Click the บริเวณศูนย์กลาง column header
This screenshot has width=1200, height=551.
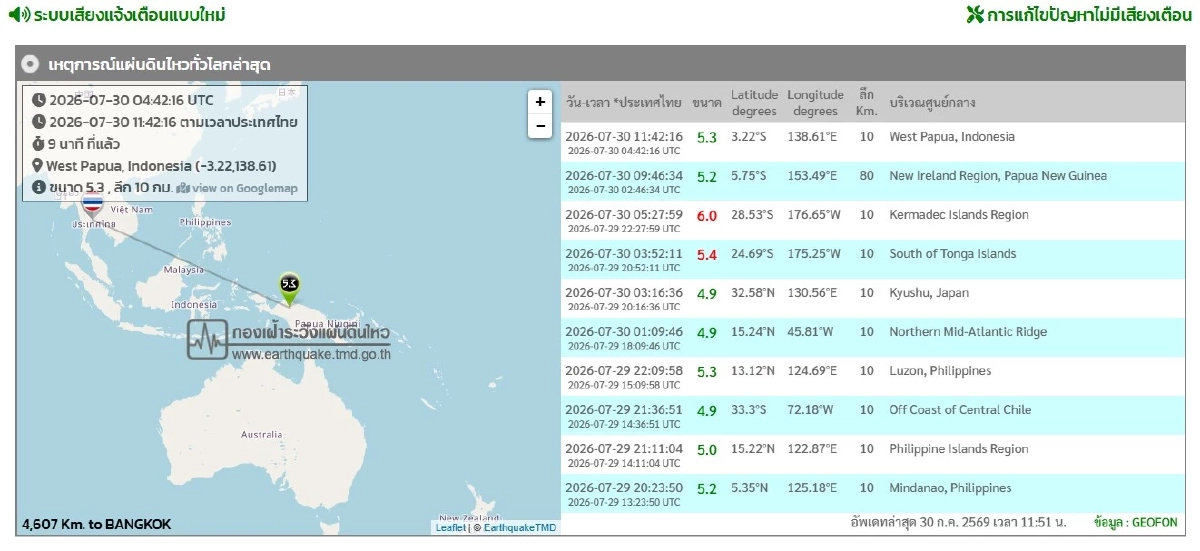[x=932, y=103]
